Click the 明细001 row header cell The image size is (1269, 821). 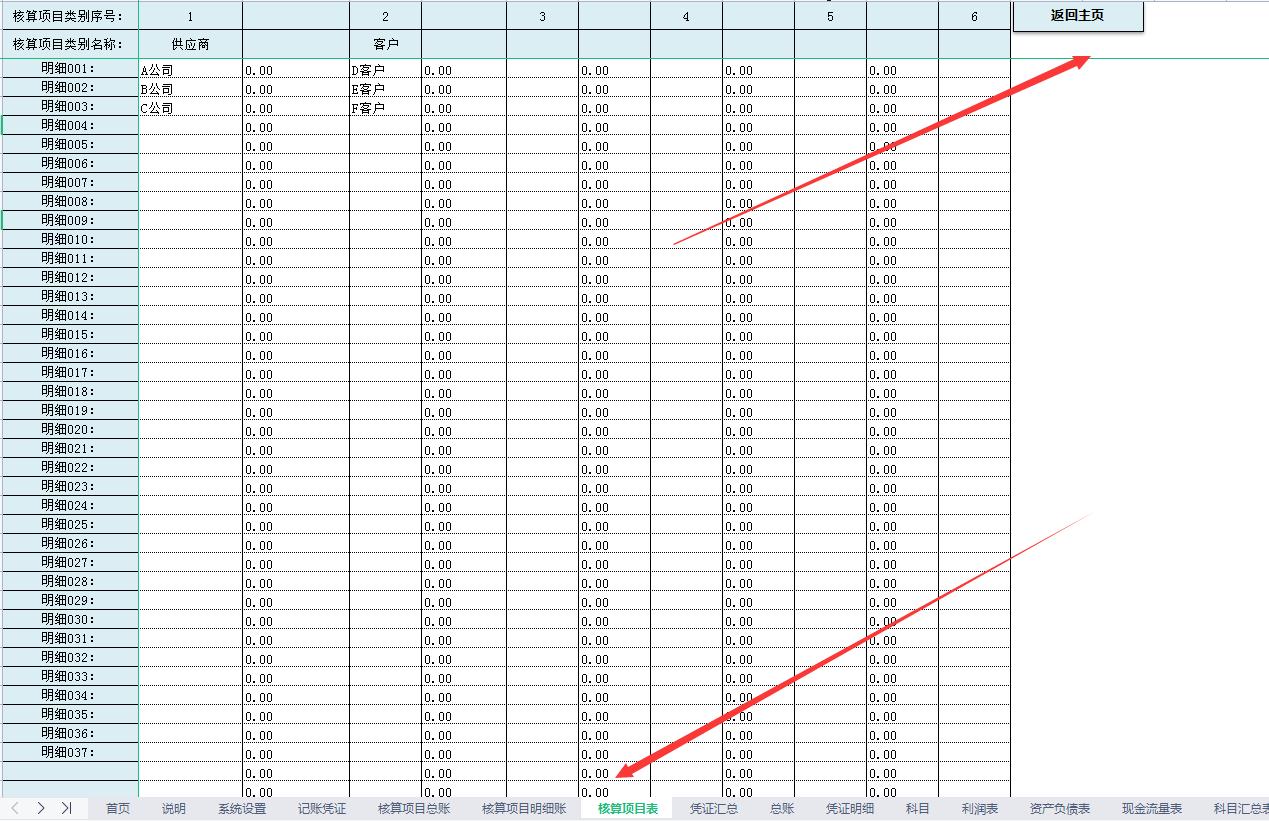[69, 70]
